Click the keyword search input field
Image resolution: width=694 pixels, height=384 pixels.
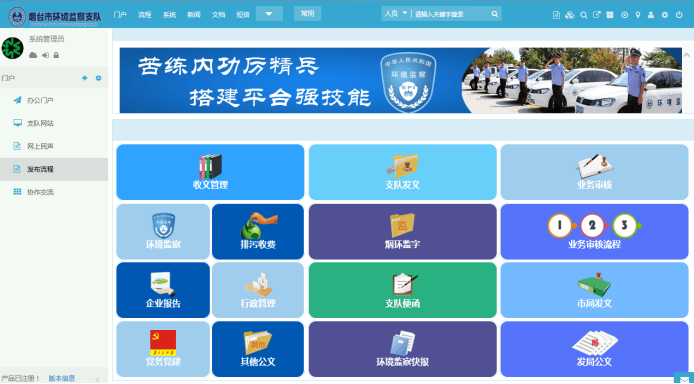click(451, 14)
